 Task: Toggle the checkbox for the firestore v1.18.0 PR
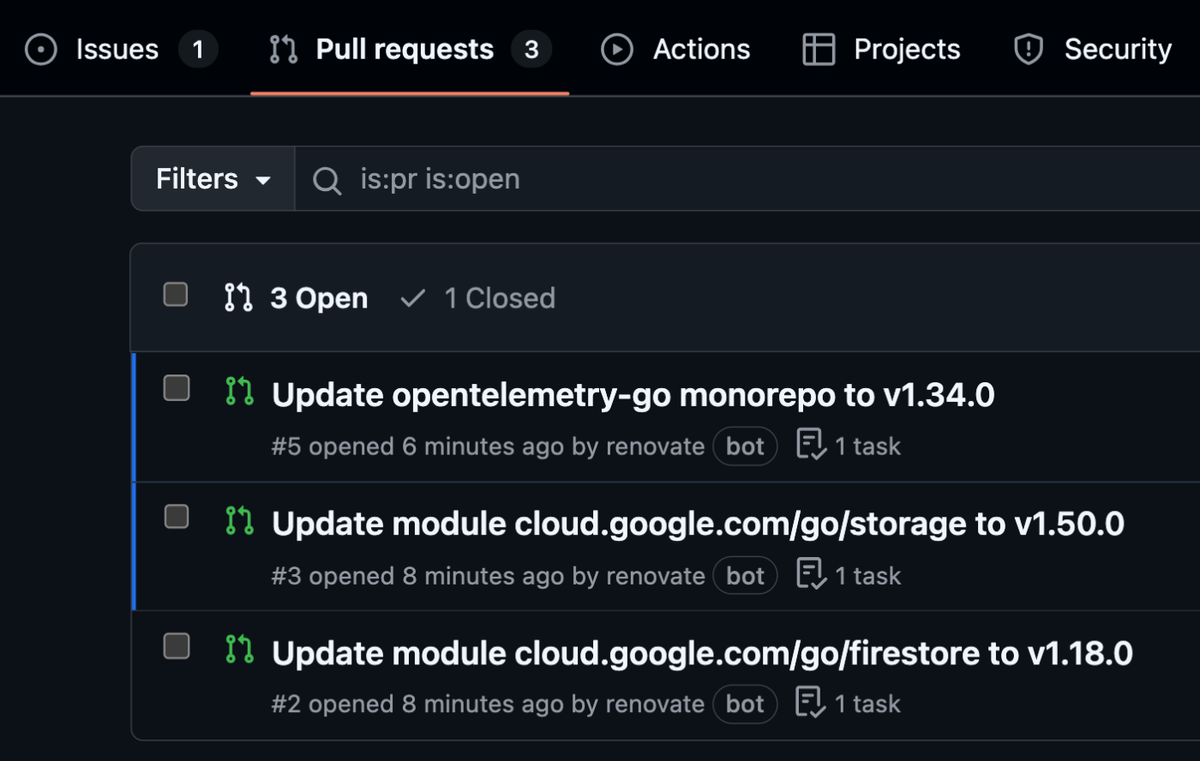[x=176, y=646]
